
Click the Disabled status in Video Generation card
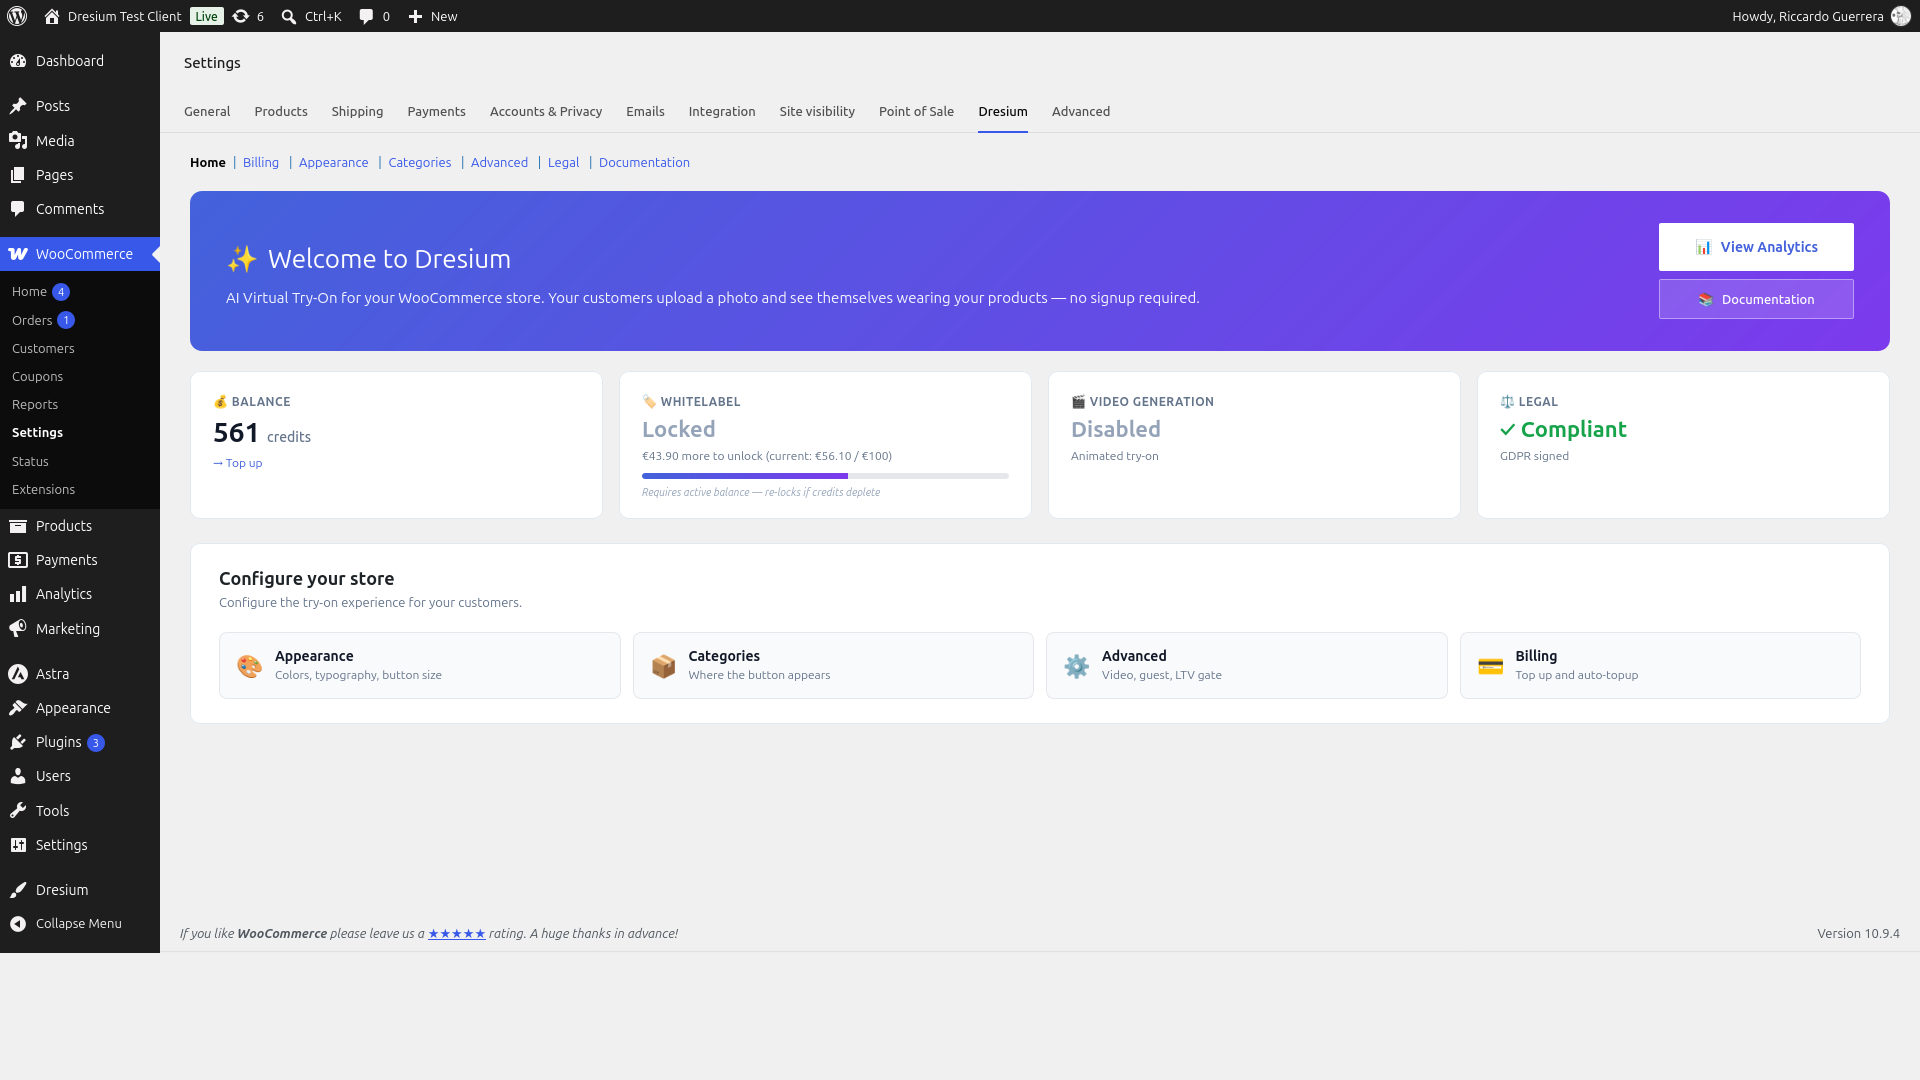point(1116,429)
